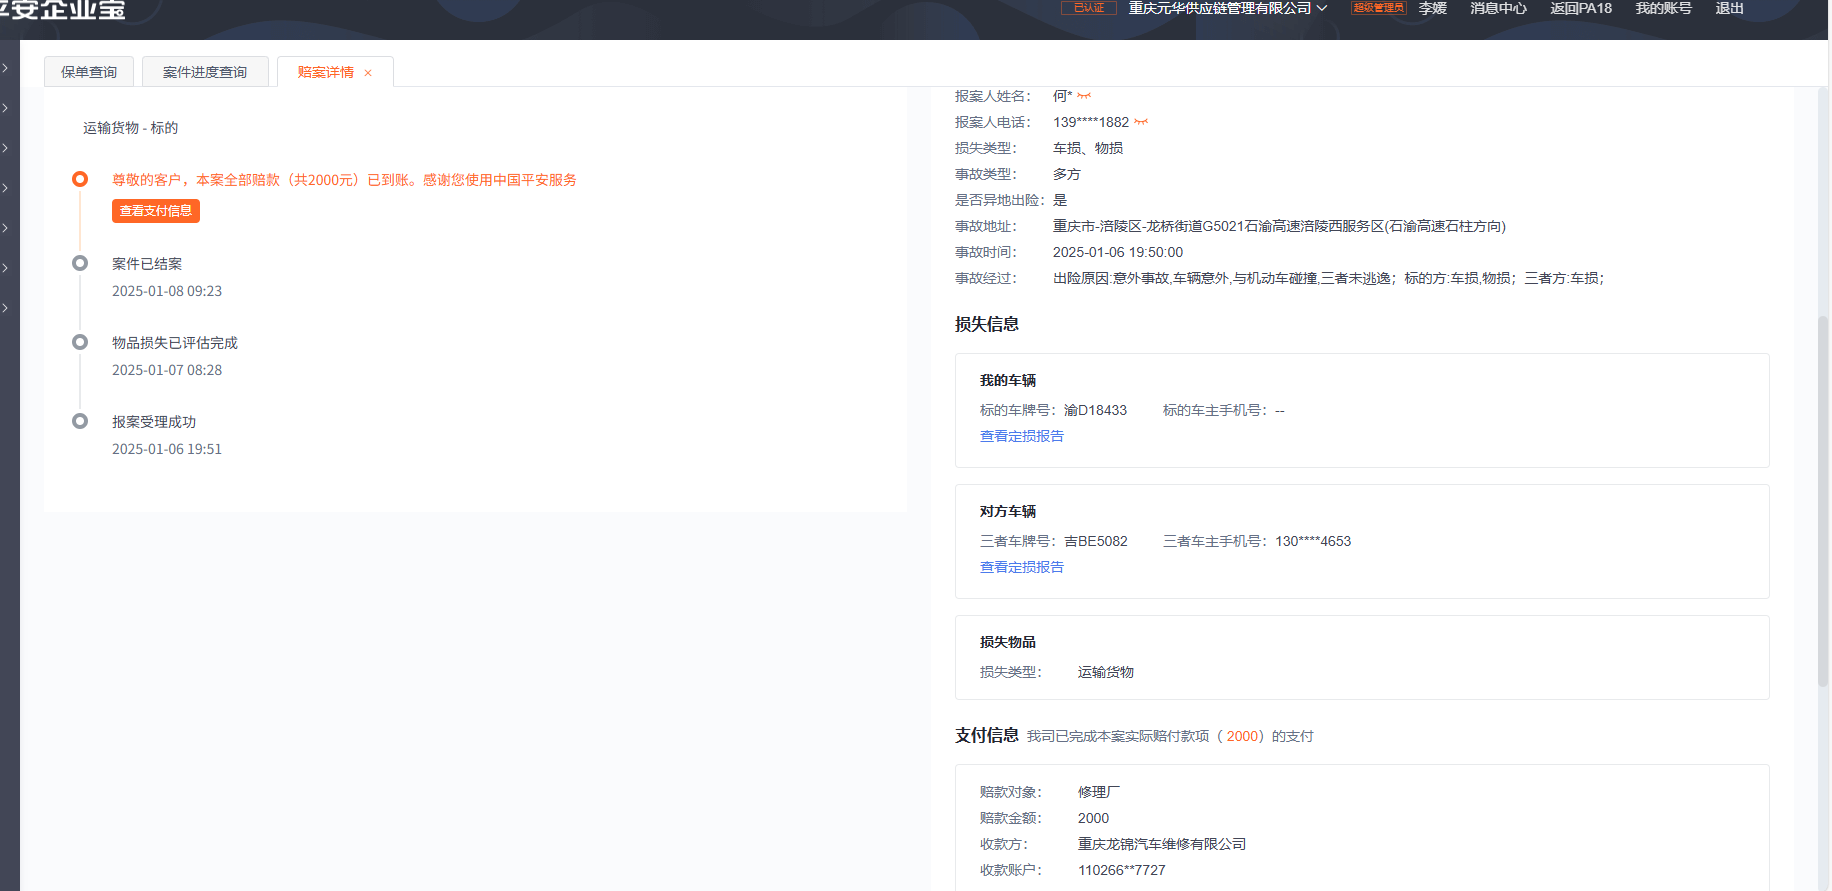Unmask the reporter phone number 139****1882
Viewport: 1832px width, 891px height.
click(x=1141, y=122)
